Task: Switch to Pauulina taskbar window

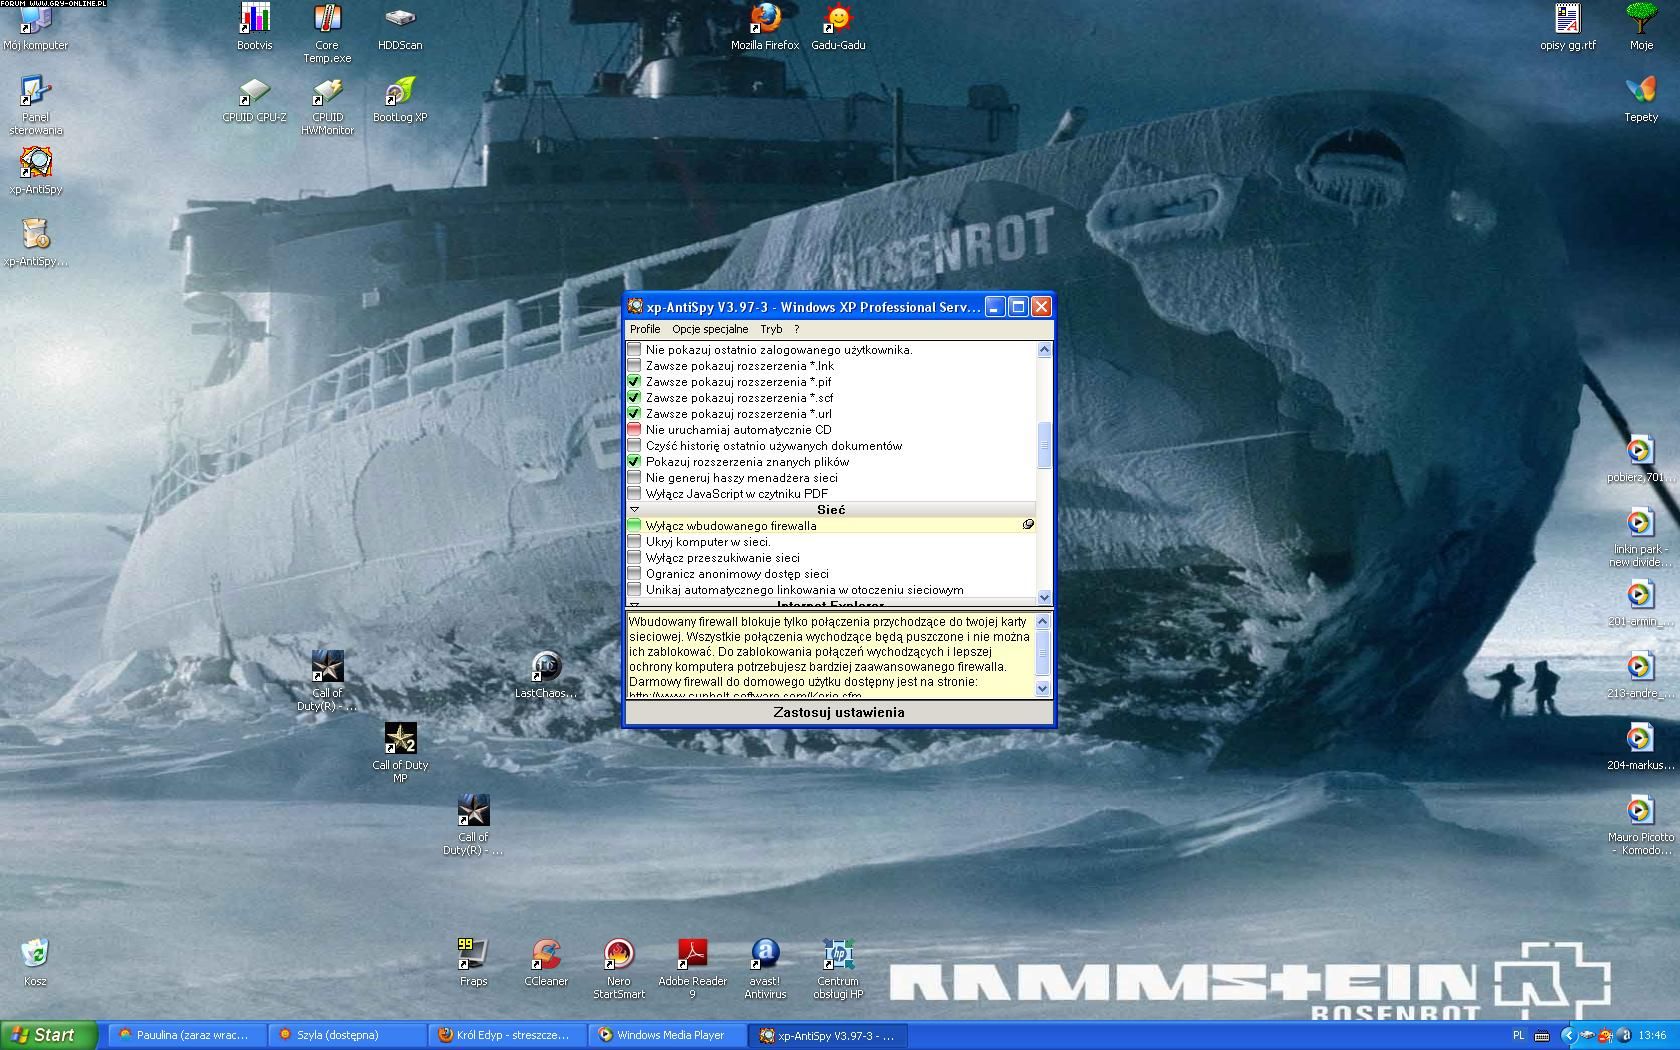Action: [x=186, y=1035]
